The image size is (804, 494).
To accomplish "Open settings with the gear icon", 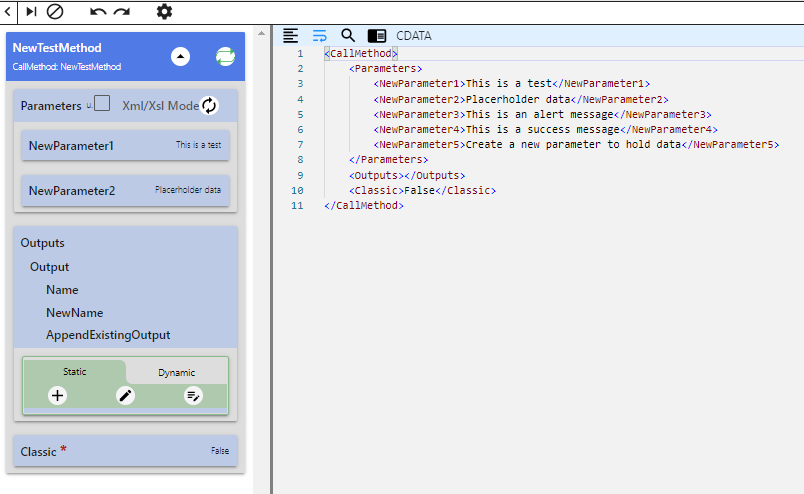I will [164, 11].
